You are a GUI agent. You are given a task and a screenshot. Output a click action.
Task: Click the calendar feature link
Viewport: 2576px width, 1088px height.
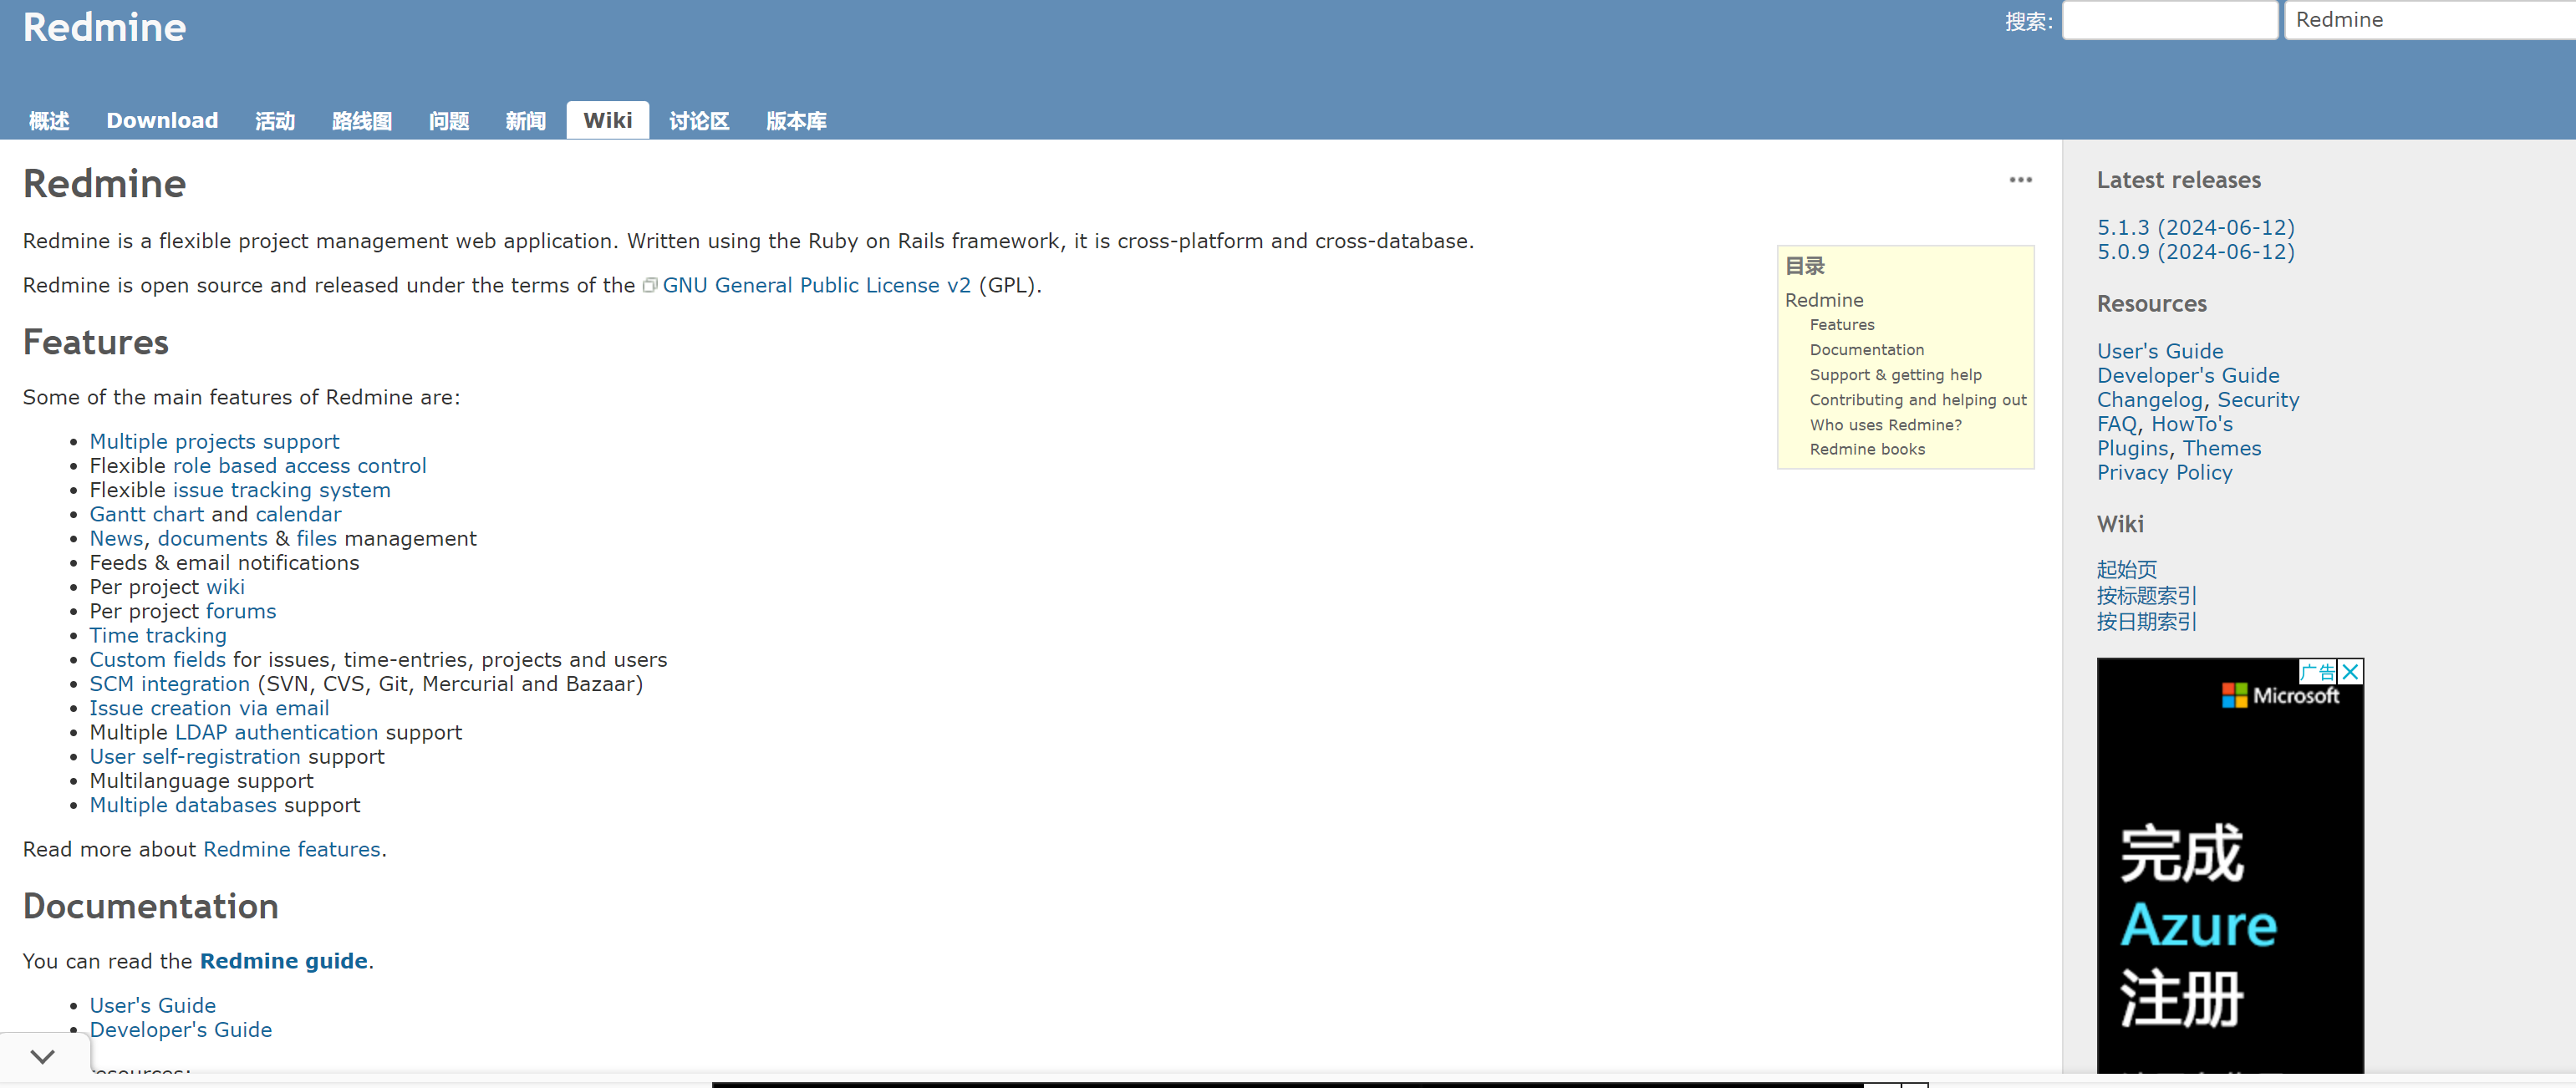[x=298, y=513]
